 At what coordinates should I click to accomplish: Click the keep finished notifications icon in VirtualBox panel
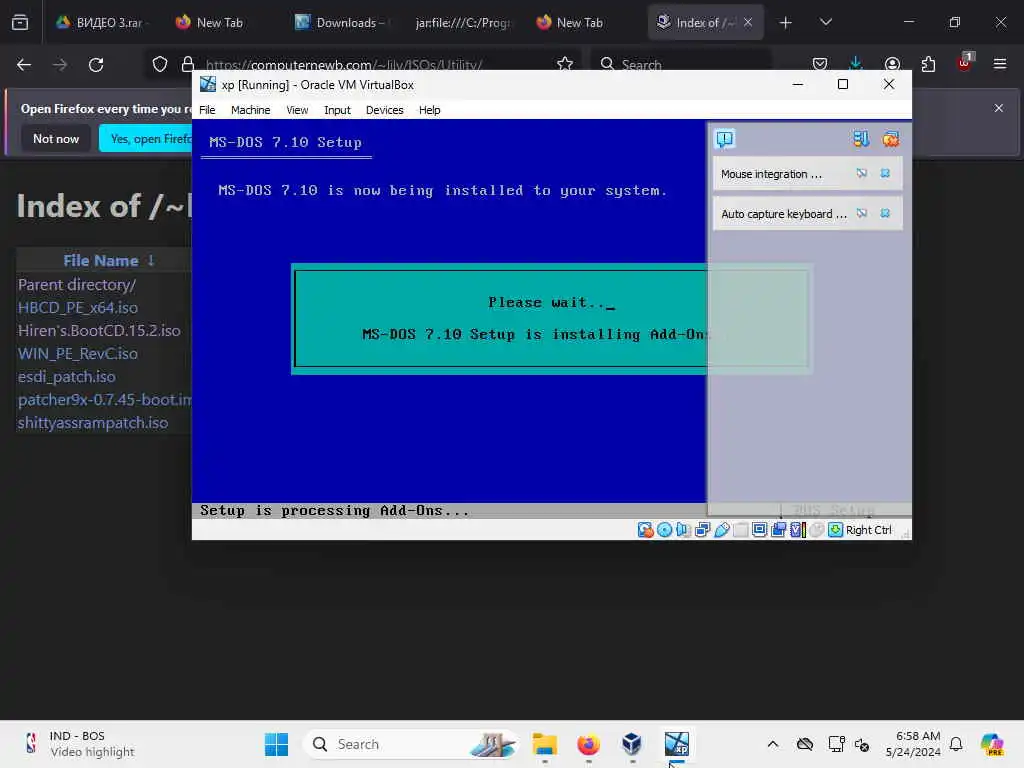[x=861, y=138]
